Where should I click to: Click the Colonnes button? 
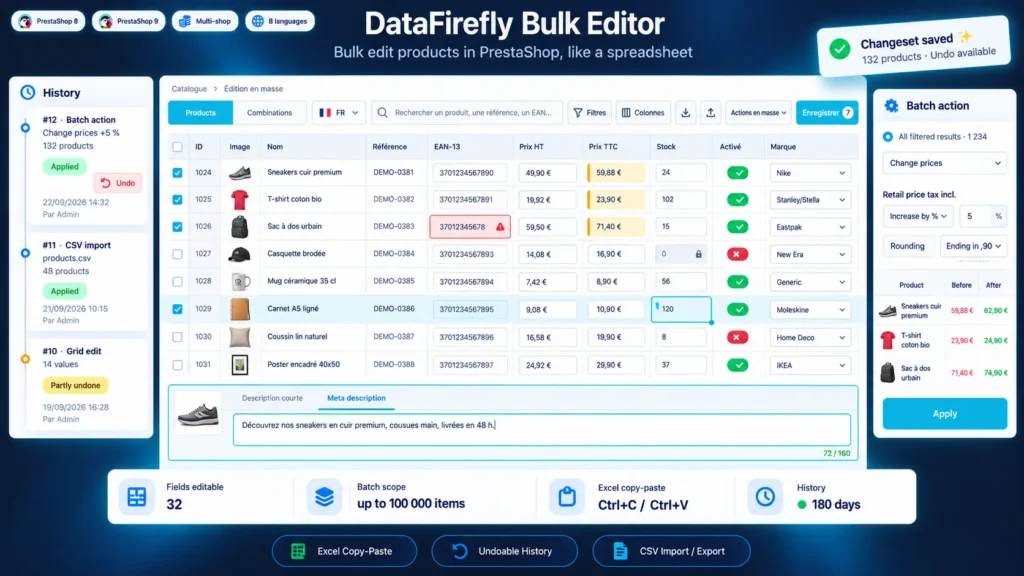(643, 113)
